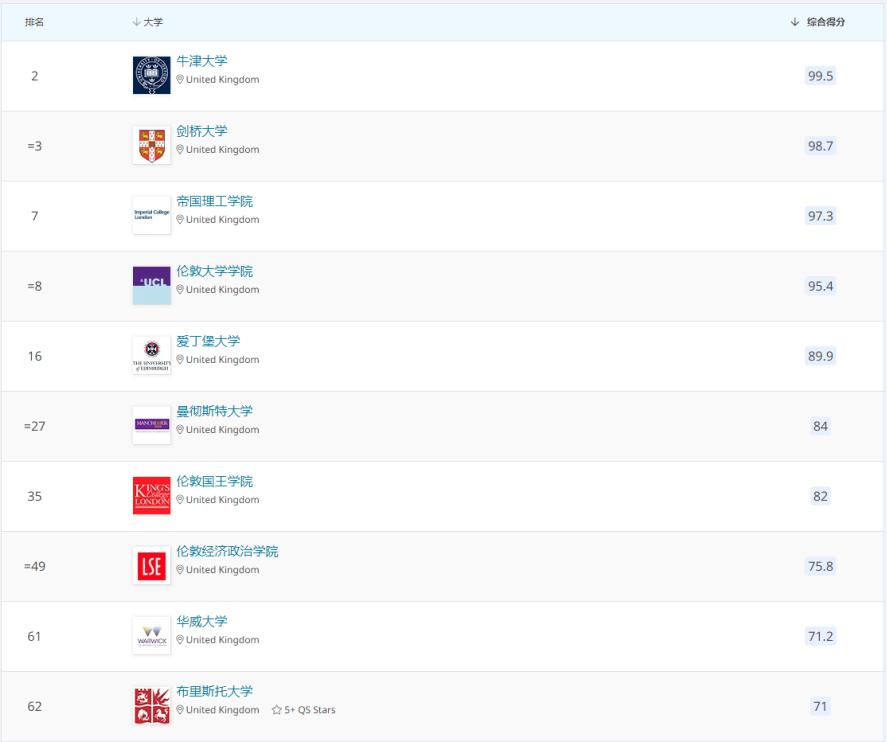Viewport: 887px width, 742px height.
Task: Click rank =3 in the 排名 column
Action: coord(35,146)
